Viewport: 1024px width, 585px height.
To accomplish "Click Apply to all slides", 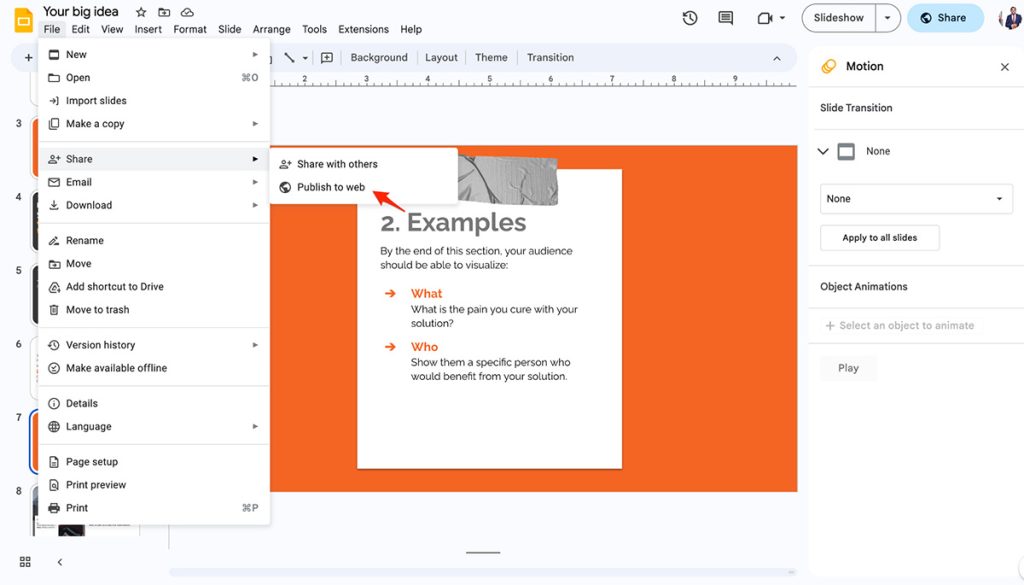I will (879, 237).
